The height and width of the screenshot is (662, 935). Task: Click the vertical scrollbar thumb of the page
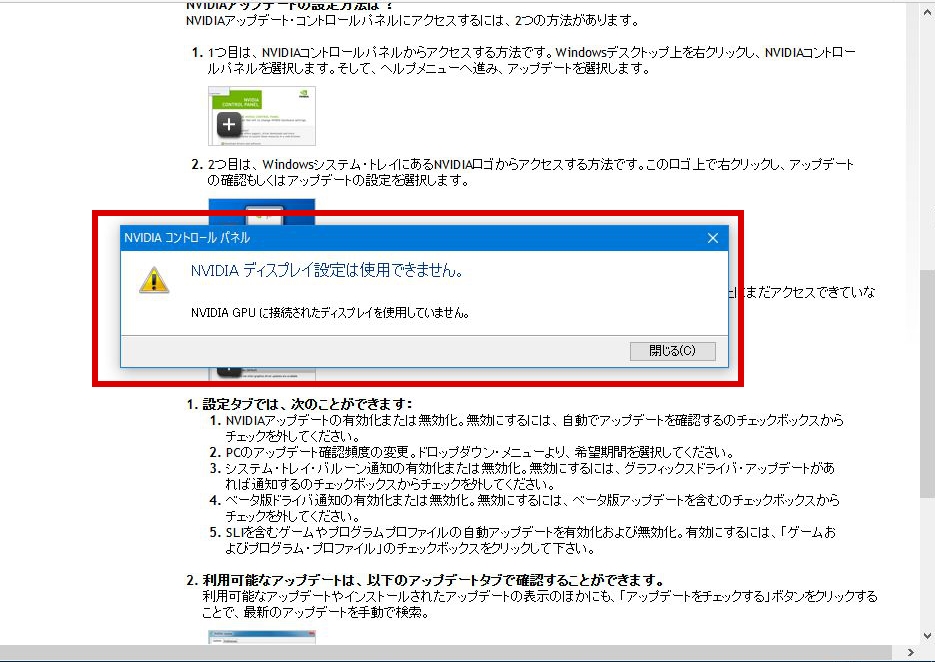[927, 383]
